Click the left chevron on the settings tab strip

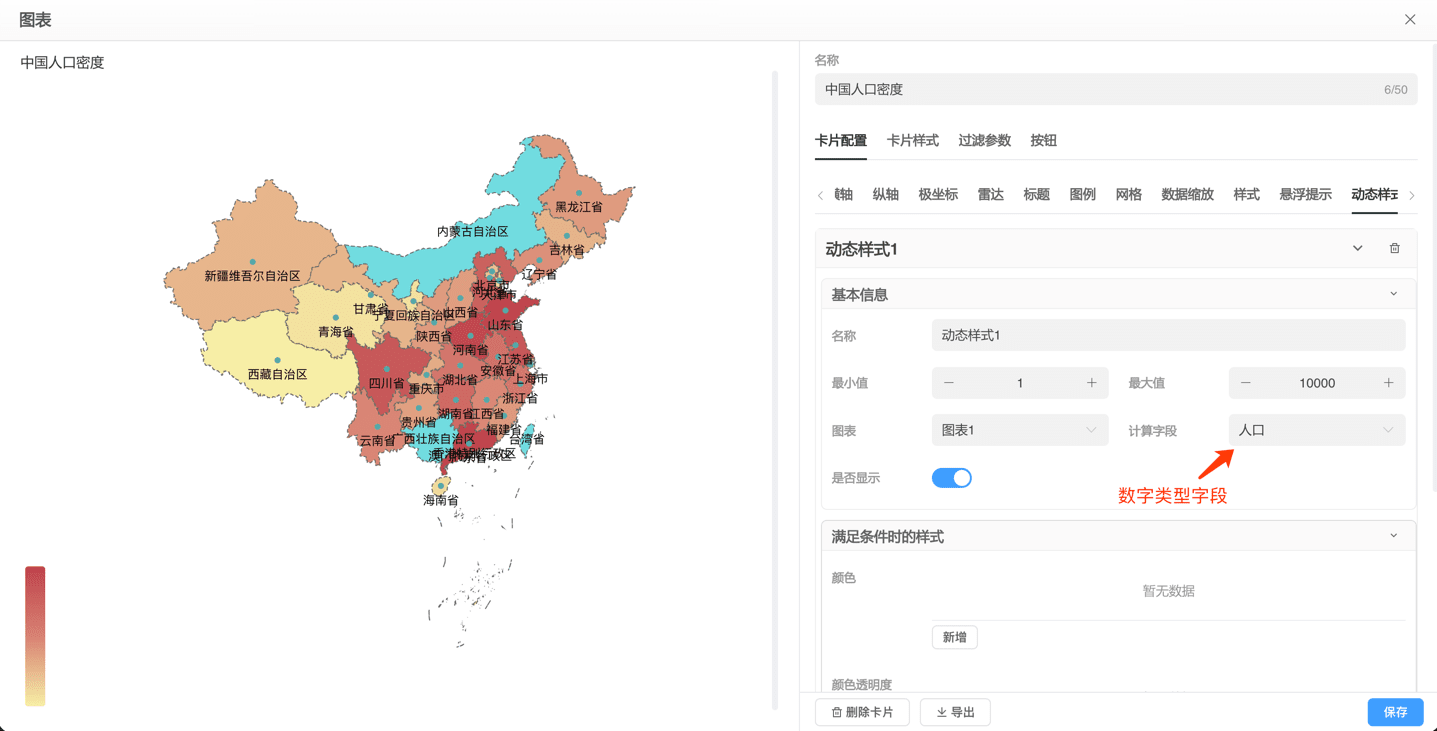[x=820, y=195]
